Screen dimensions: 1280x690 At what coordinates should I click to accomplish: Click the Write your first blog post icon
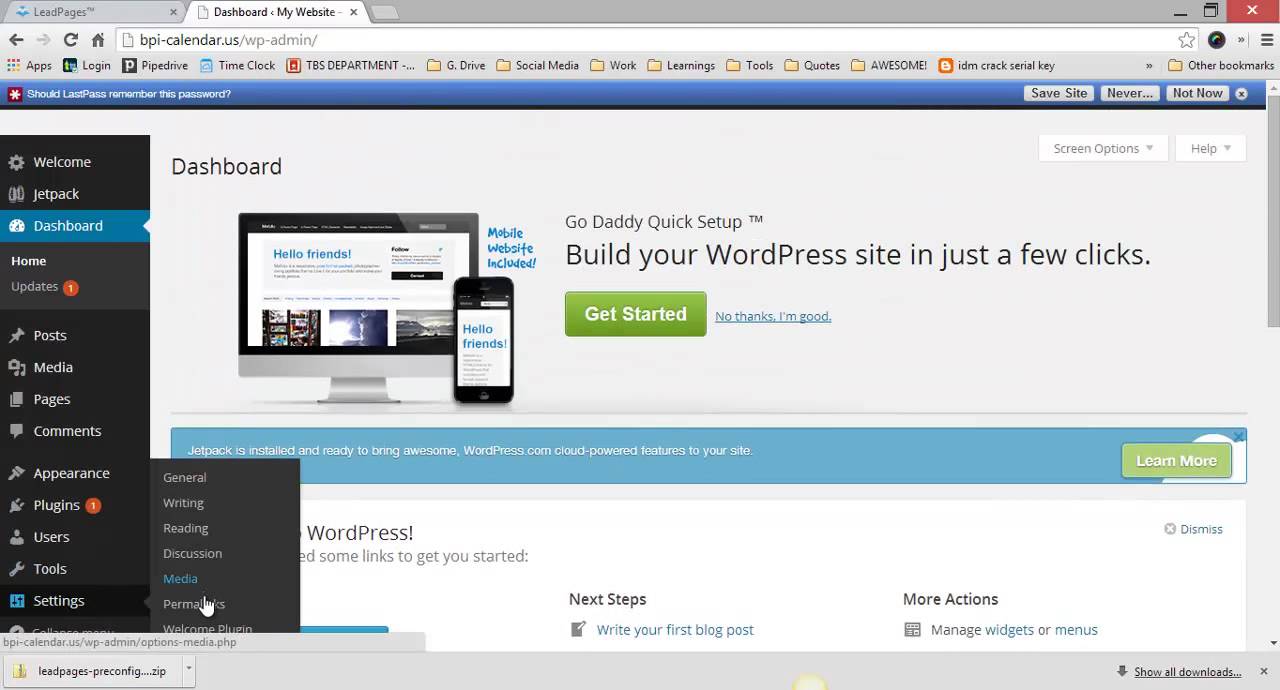[x=578, y=629]
